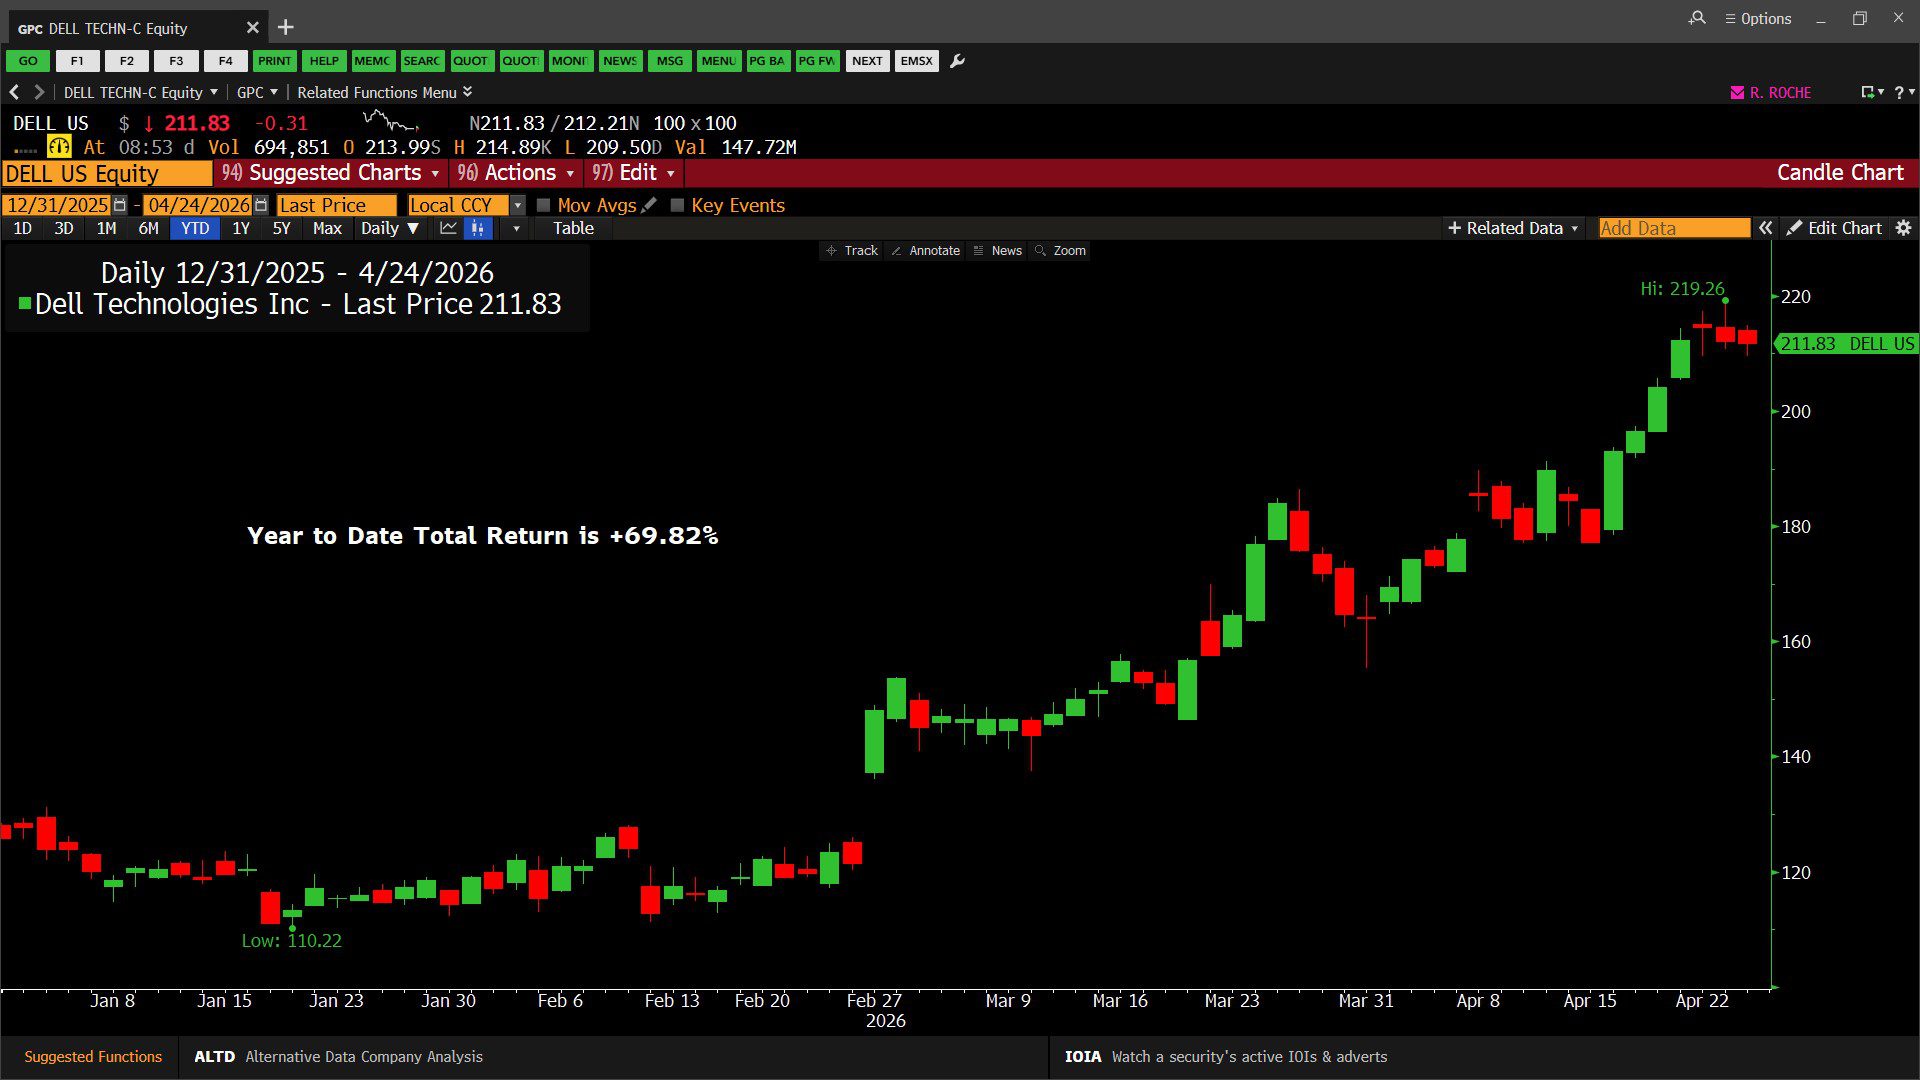
Task: Click the Edit Chart button
Action: (1834, 228)
